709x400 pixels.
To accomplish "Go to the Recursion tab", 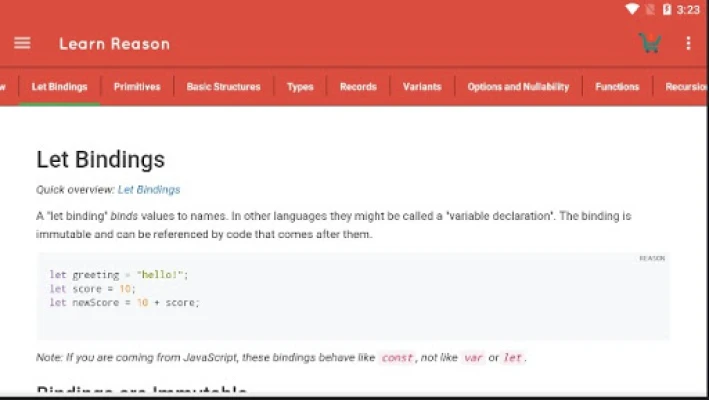I will (686, 87).
